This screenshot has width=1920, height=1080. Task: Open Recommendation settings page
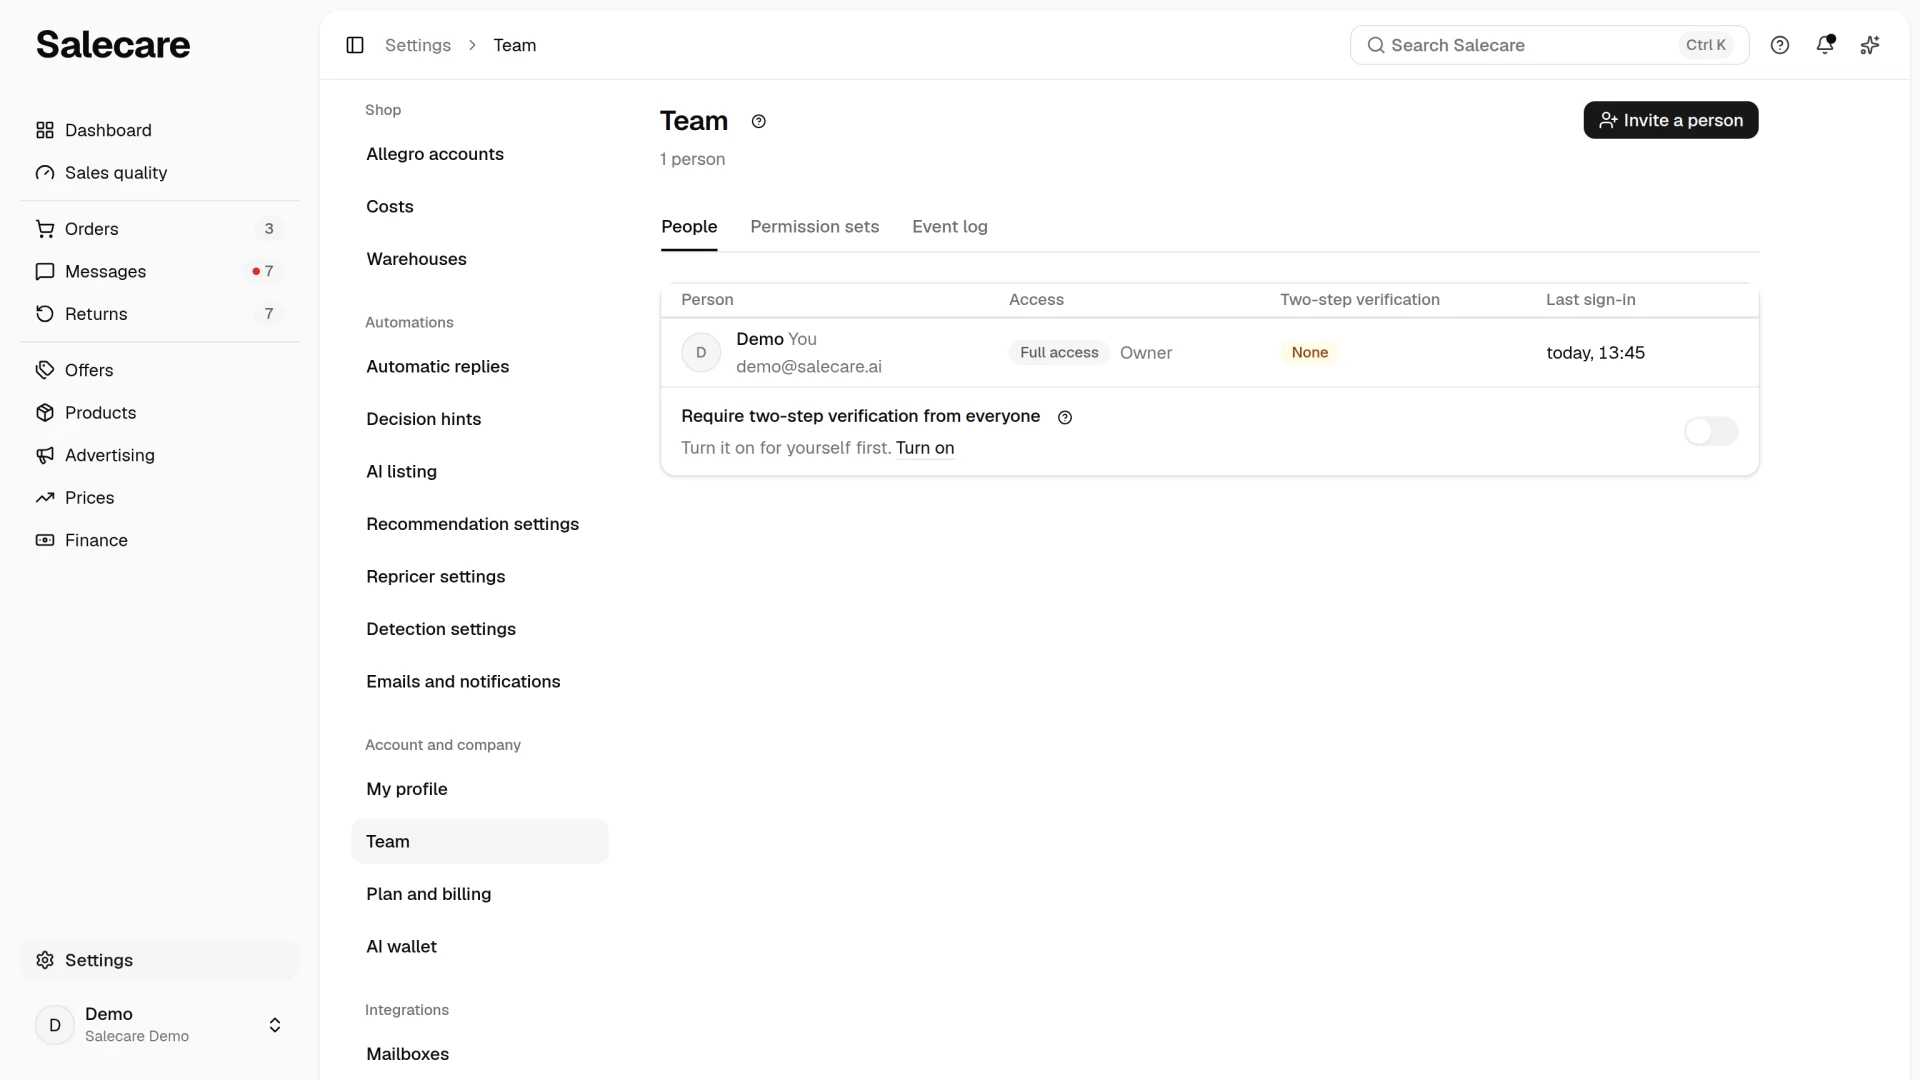(x=480, y=524)
